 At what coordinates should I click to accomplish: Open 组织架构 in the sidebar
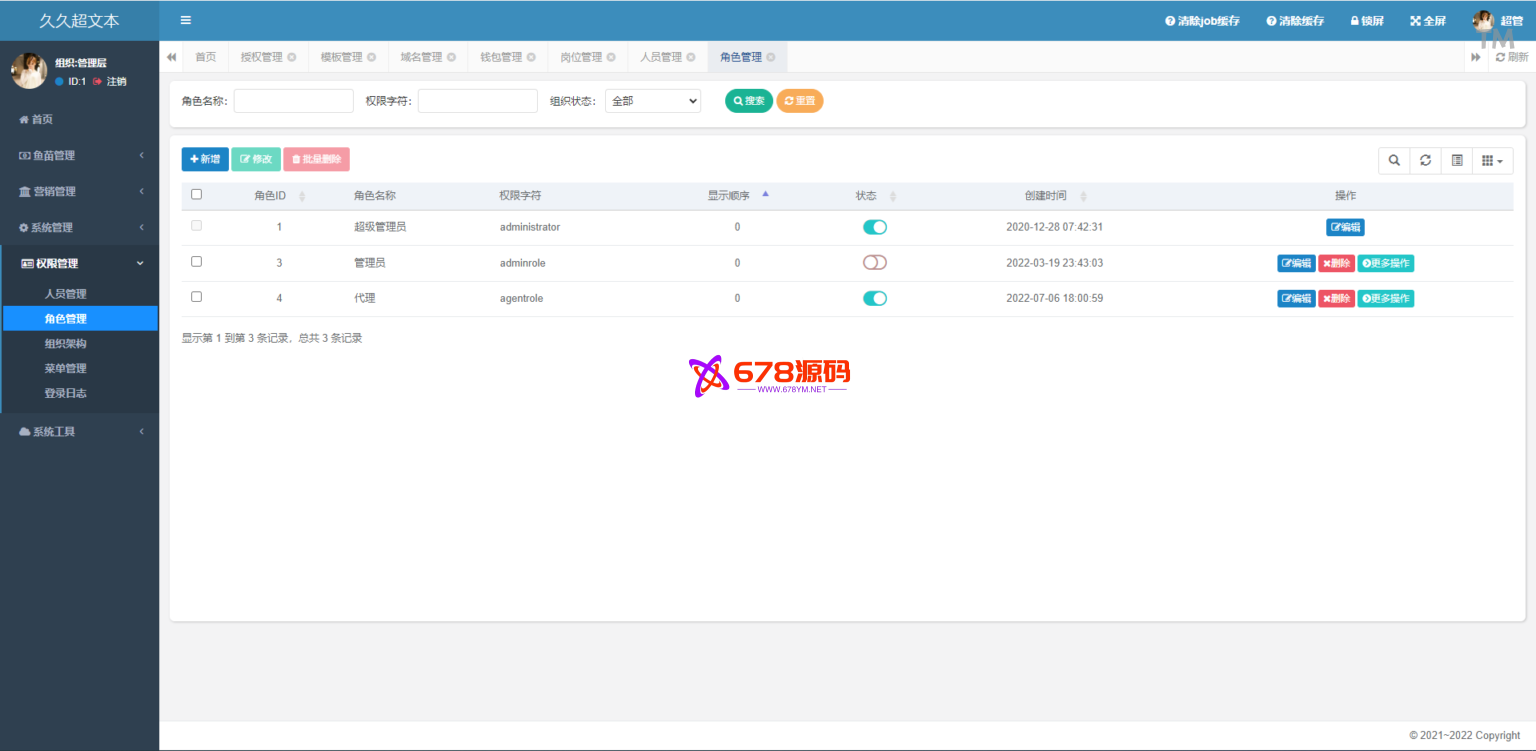click(x=65, y=343)
